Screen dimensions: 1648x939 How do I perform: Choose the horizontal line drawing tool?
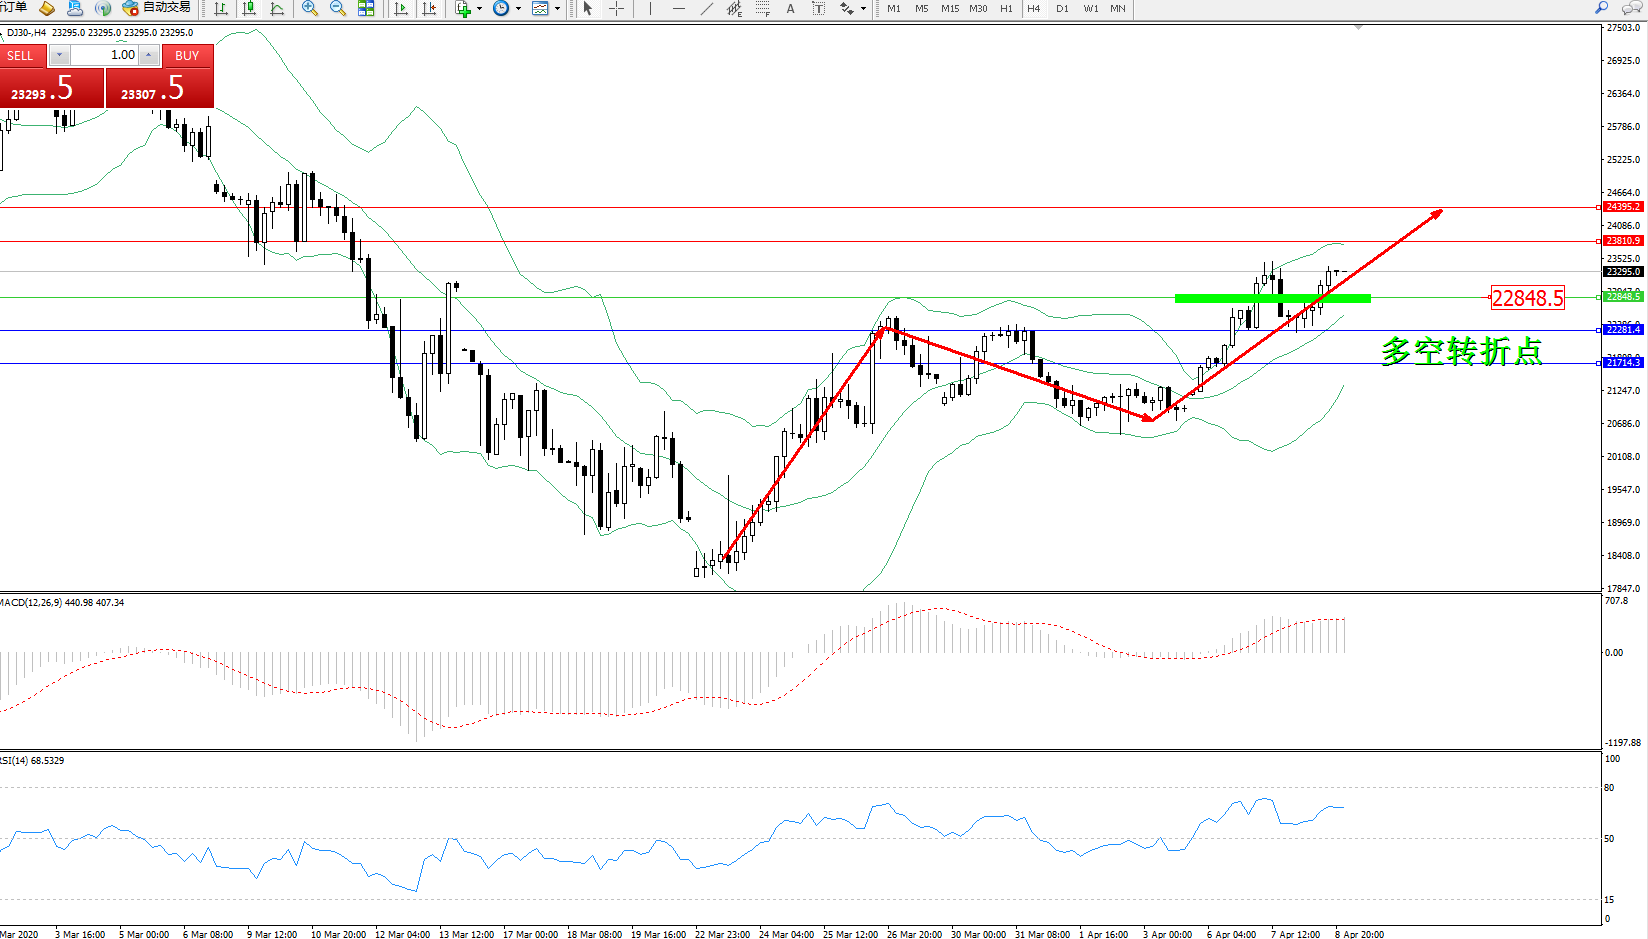click(x=679, y=8)
